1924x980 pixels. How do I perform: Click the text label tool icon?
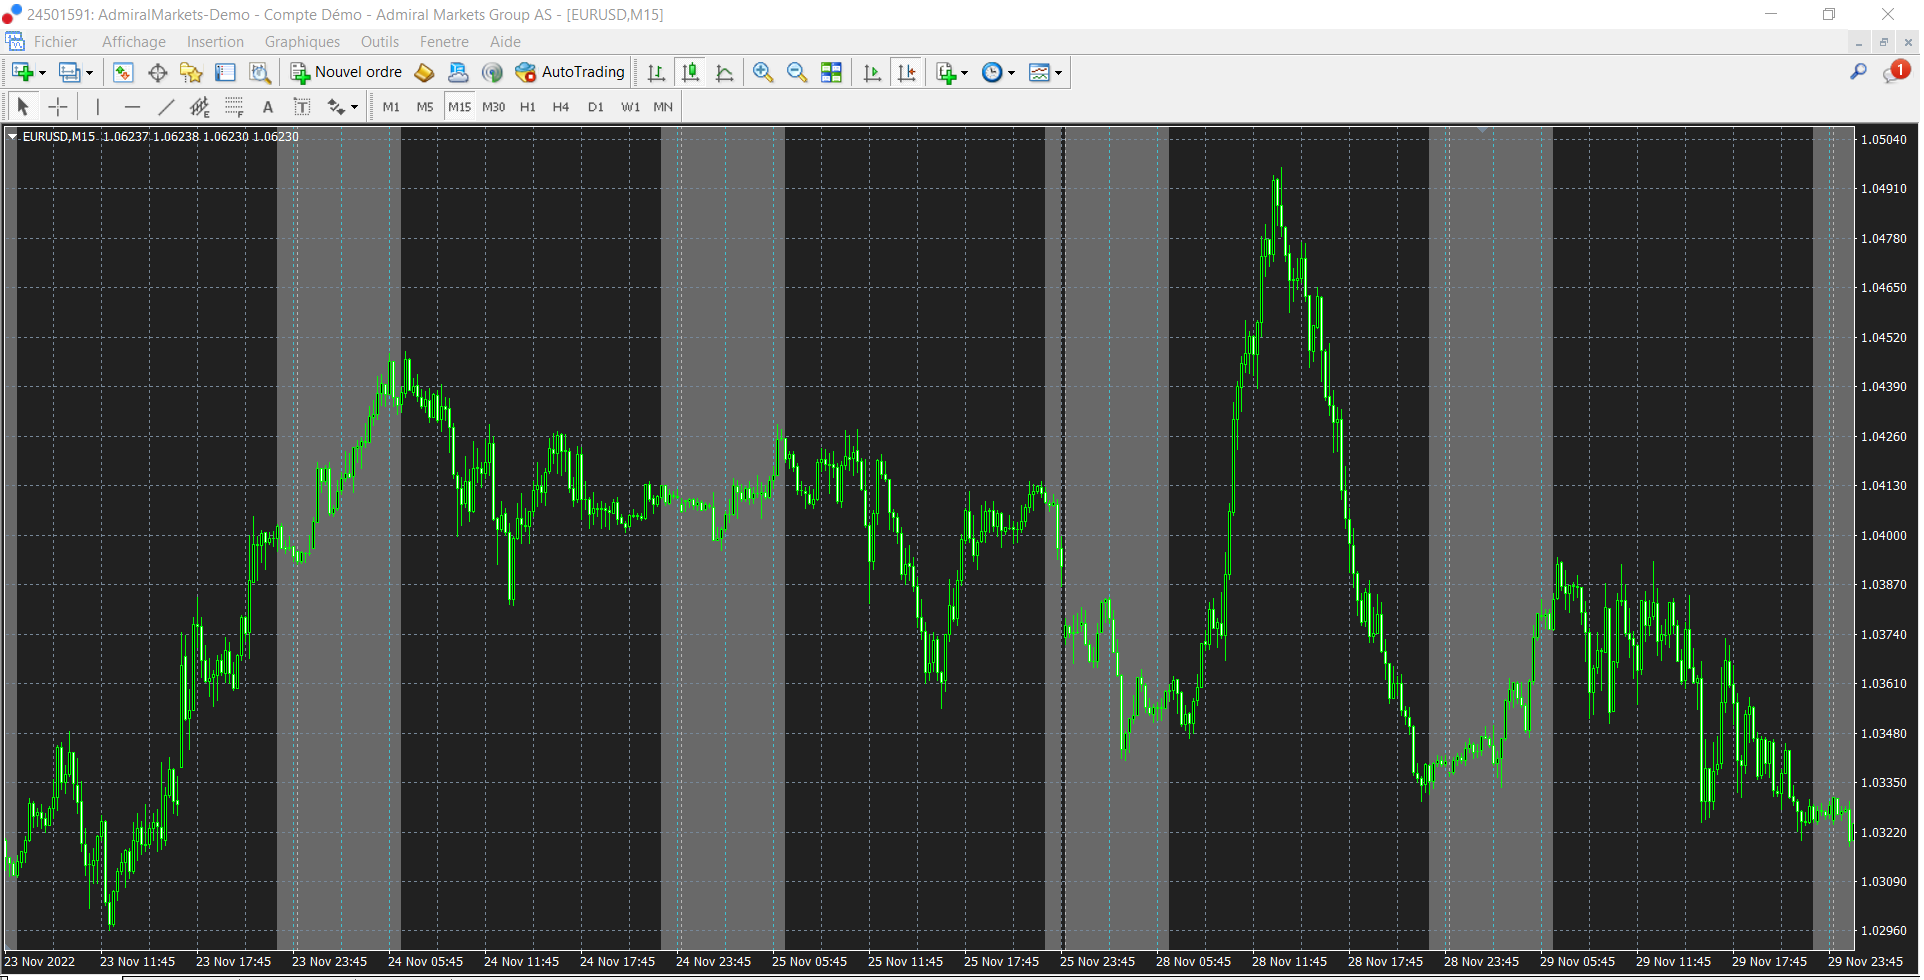click(x=302, y=107)
